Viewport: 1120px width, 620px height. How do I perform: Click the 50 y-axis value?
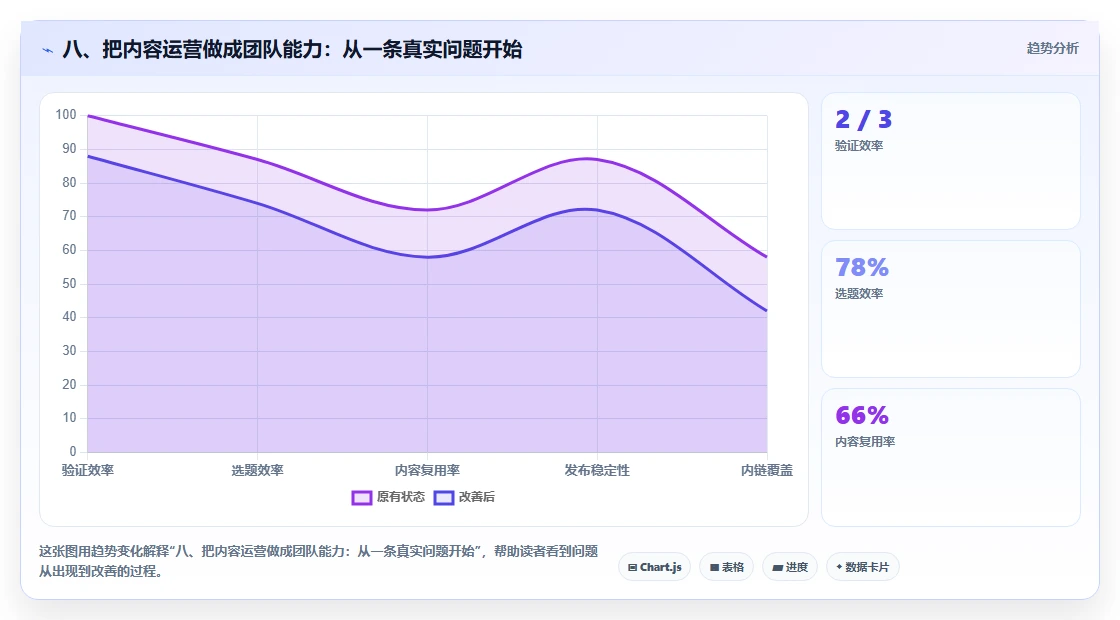[x=69, y=284]
